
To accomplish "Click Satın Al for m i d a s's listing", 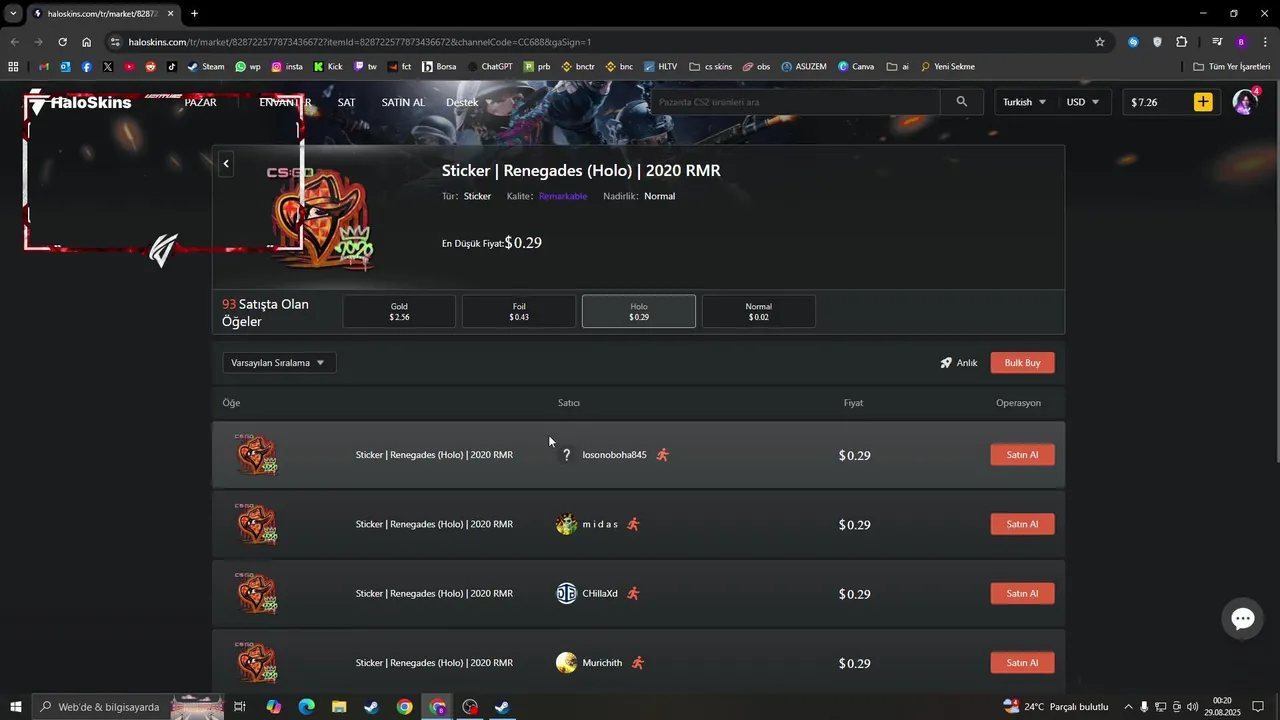I will [x=1022, y=524].
